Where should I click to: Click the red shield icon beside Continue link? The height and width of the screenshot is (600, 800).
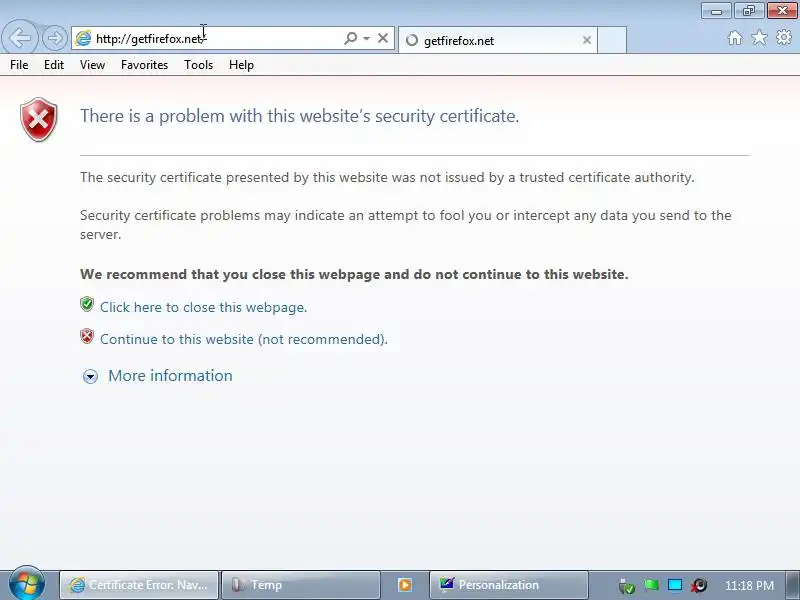click(x=87, y=336)
